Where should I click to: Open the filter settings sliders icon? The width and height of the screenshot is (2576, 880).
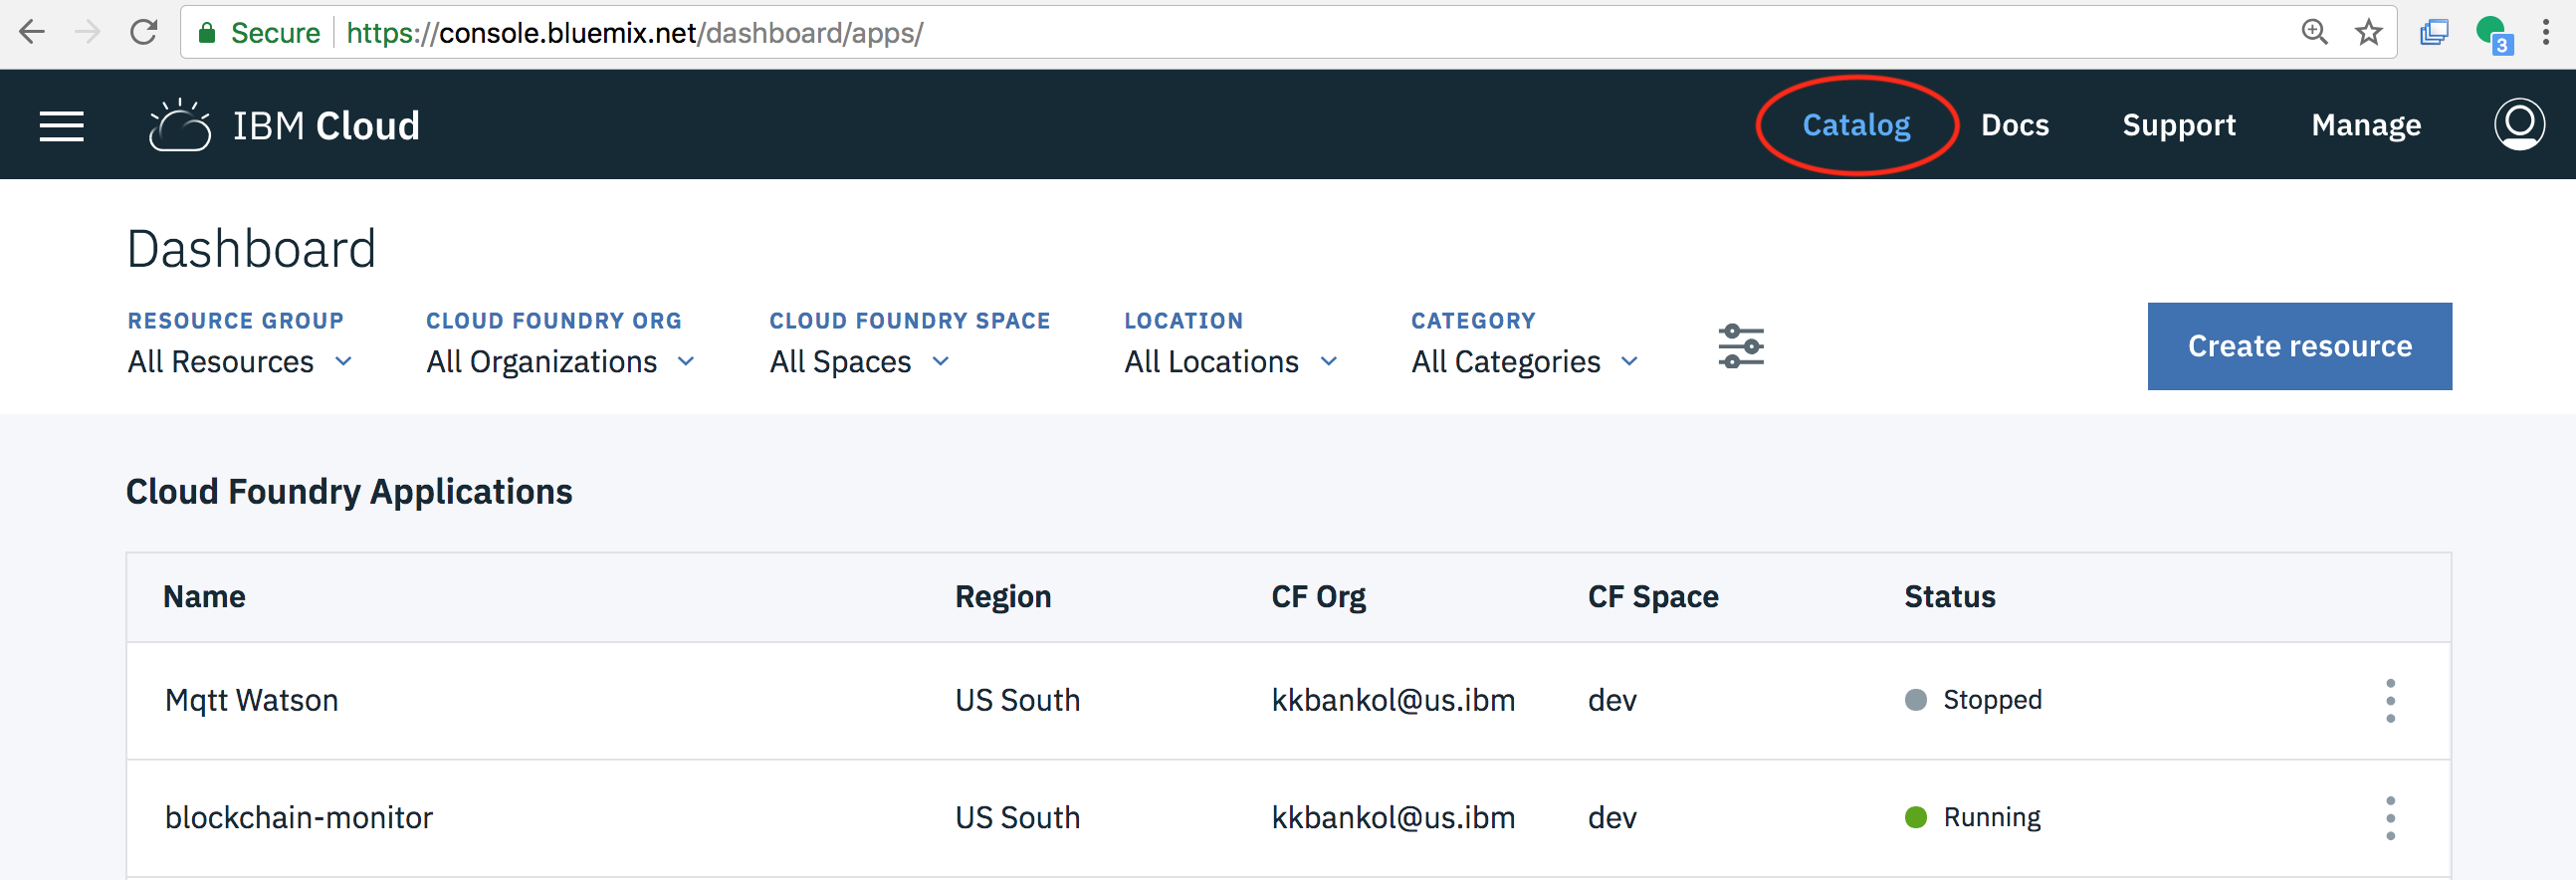(1740, 346)
